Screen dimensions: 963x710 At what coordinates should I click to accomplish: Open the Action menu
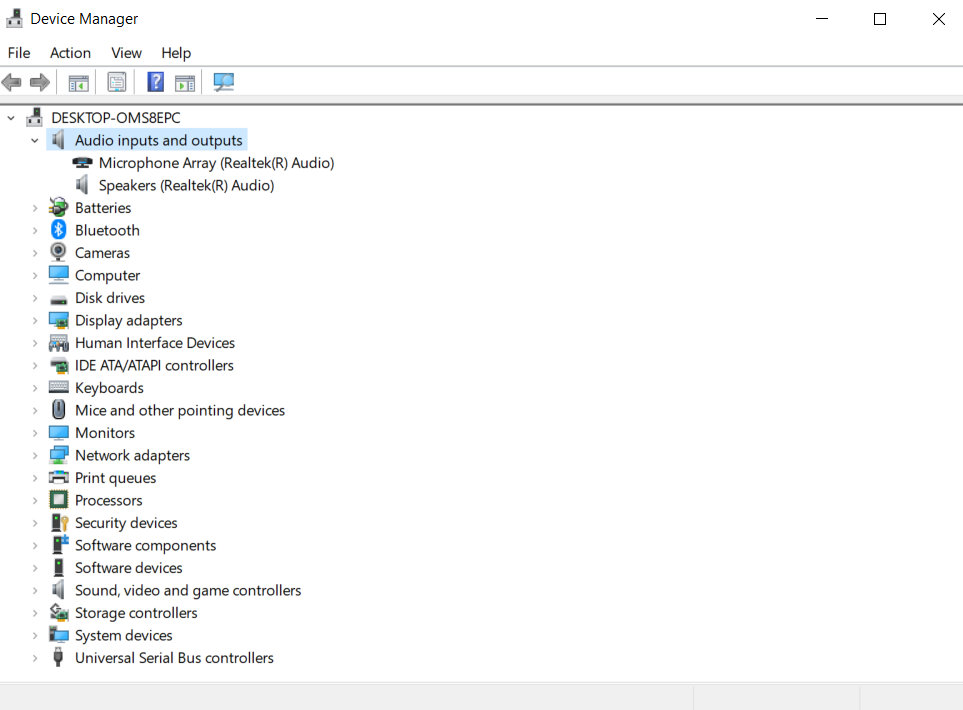pos(70,53)
